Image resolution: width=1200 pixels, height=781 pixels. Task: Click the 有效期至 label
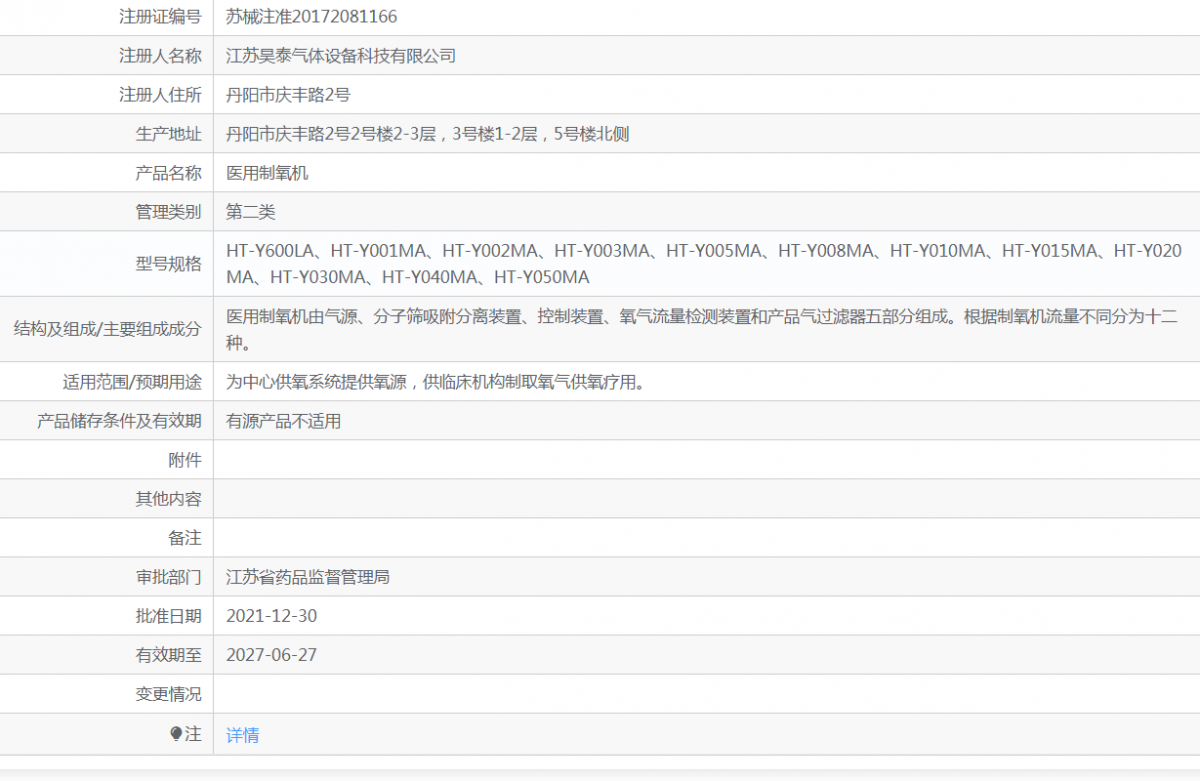(x=168, y=655)
